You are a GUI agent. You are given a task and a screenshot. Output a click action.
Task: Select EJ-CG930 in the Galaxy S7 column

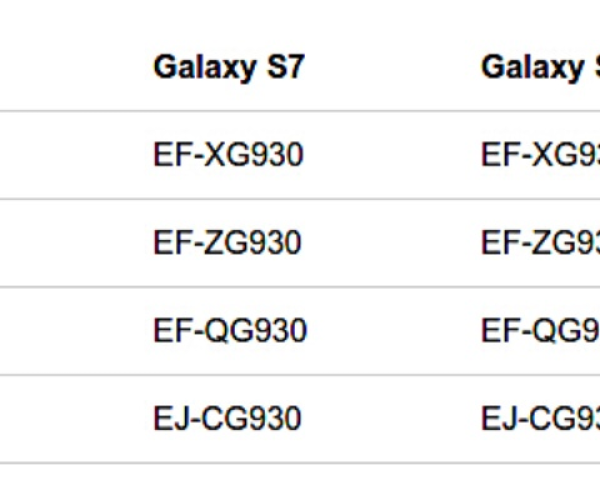click(227, 418)
